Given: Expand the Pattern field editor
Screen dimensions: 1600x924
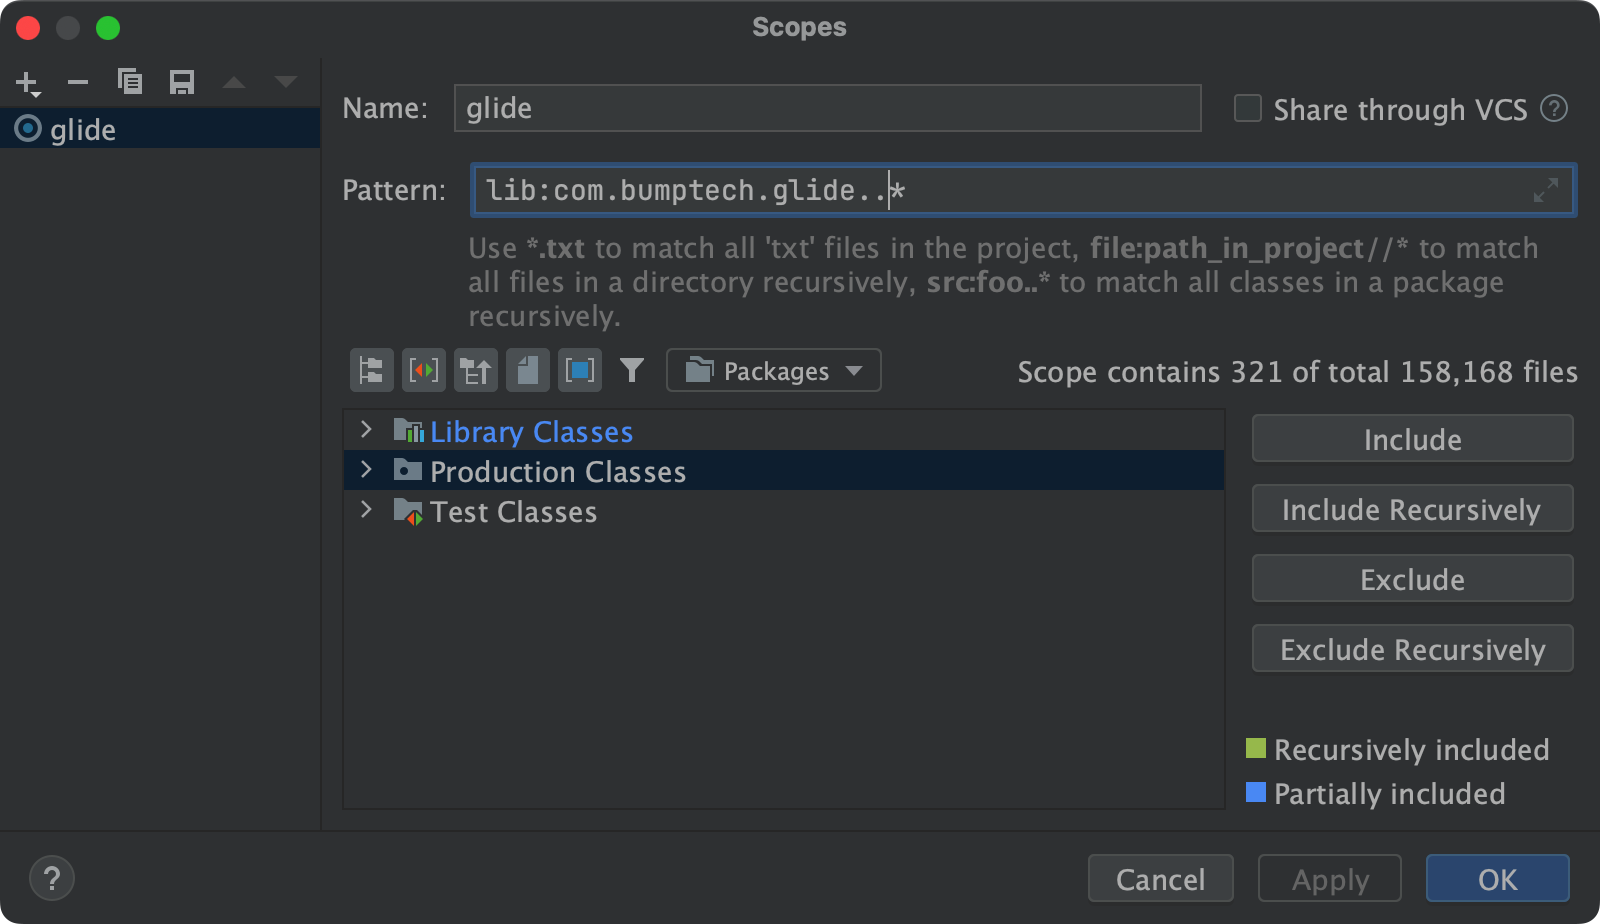Looking at the screenshot, I should [x=1546, y=190].
